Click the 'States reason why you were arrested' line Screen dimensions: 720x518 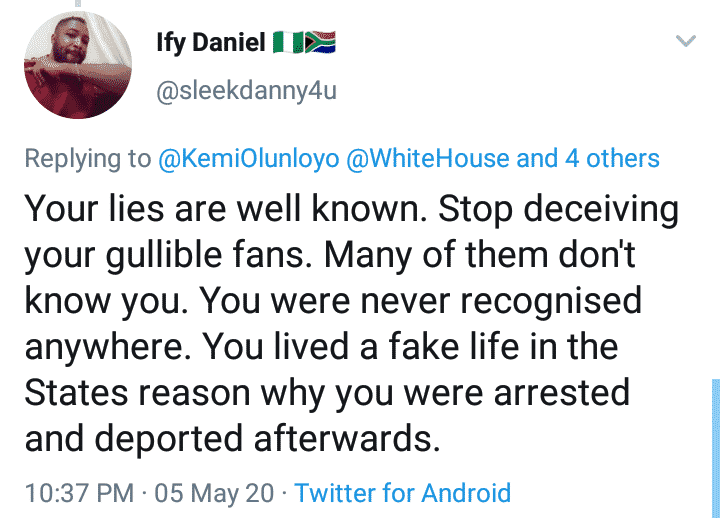(x=327, y=393)
